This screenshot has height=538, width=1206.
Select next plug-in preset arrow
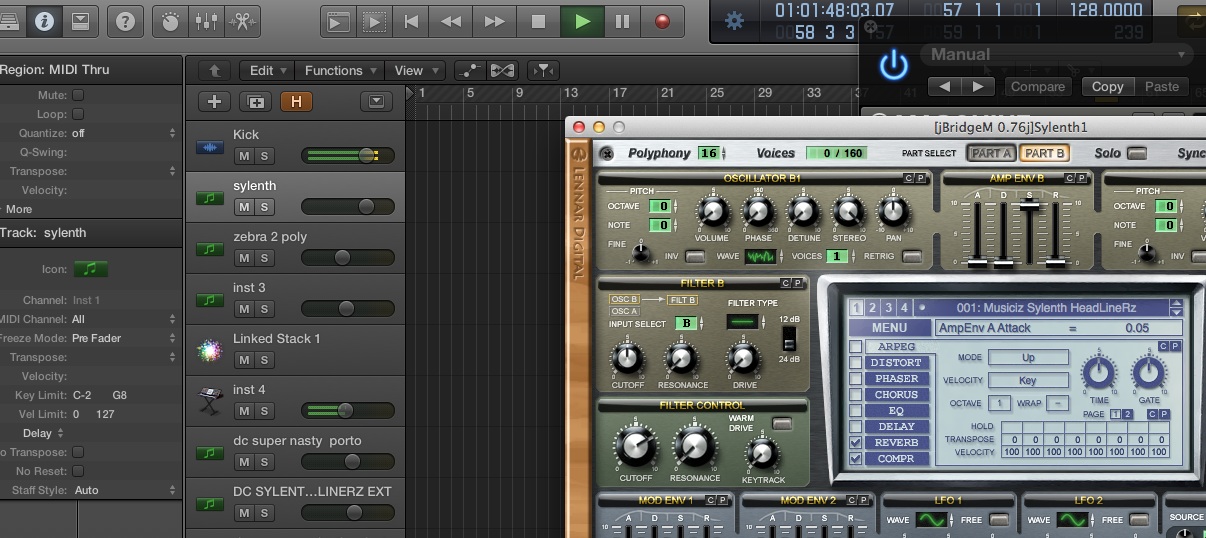point(979,87)
